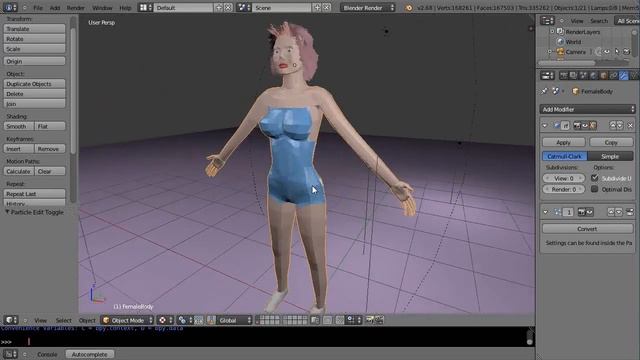The width and height of the screenshot is (640, 360).
Task: Click the Rotate transform button
Action: coord(34,39)
